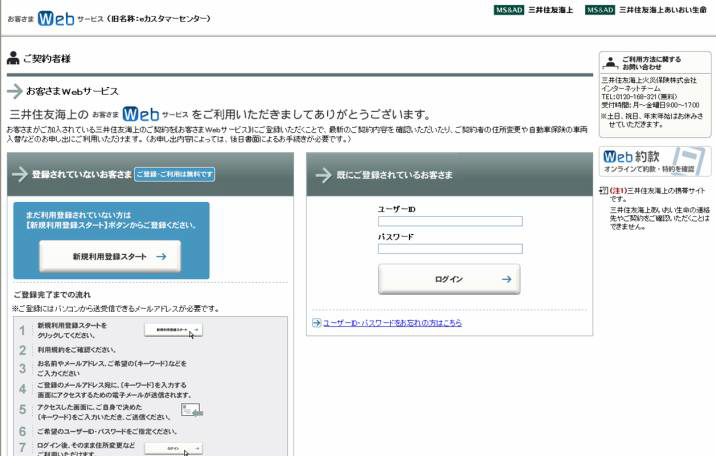Click the mobile site icon next to (注1)
This screenshot has height=456, width=716.
603,189
